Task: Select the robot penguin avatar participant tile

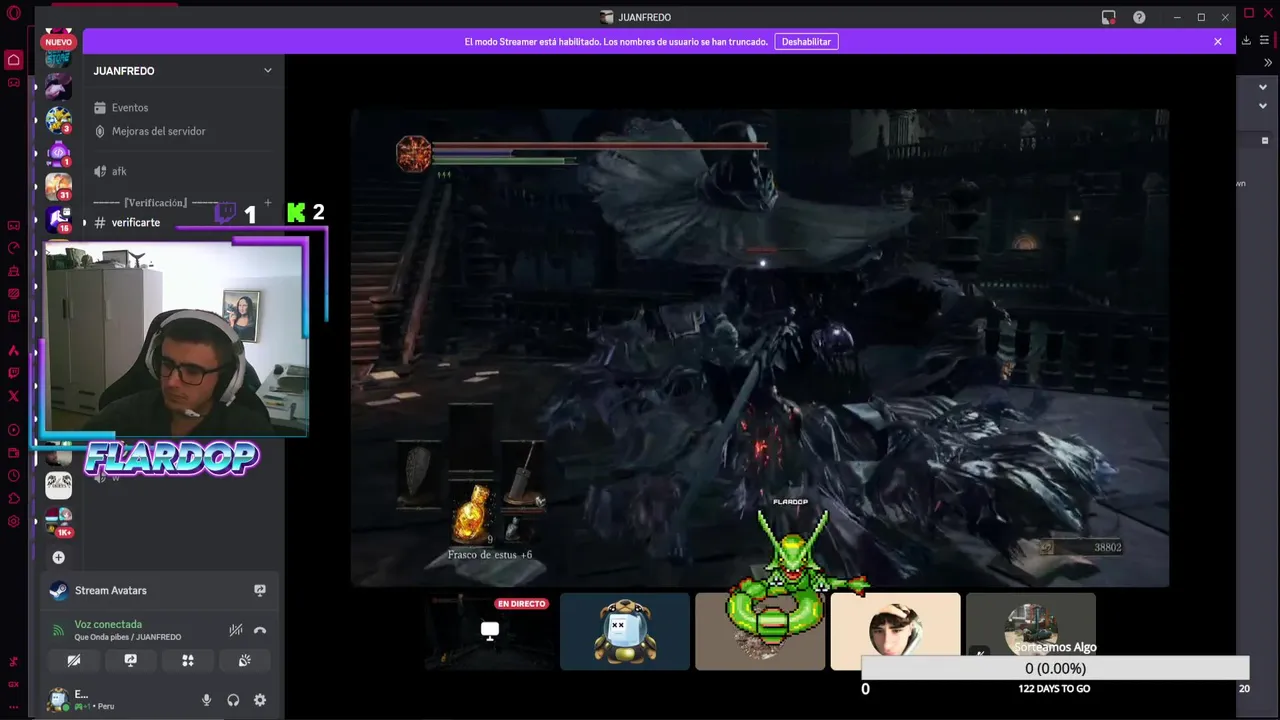Action: (624, 631)
